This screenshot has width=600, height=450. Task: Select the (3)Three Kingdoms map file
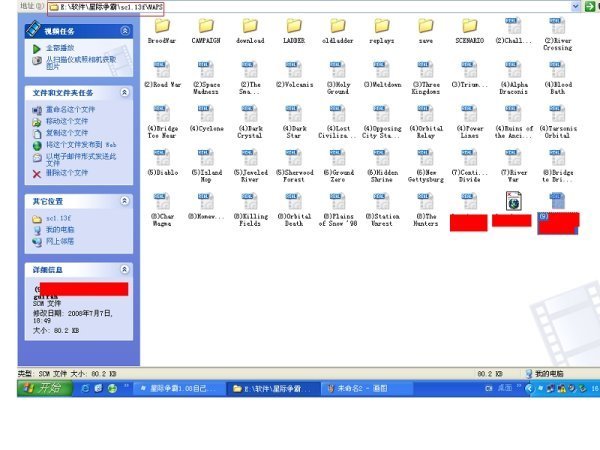coord(426,78)
